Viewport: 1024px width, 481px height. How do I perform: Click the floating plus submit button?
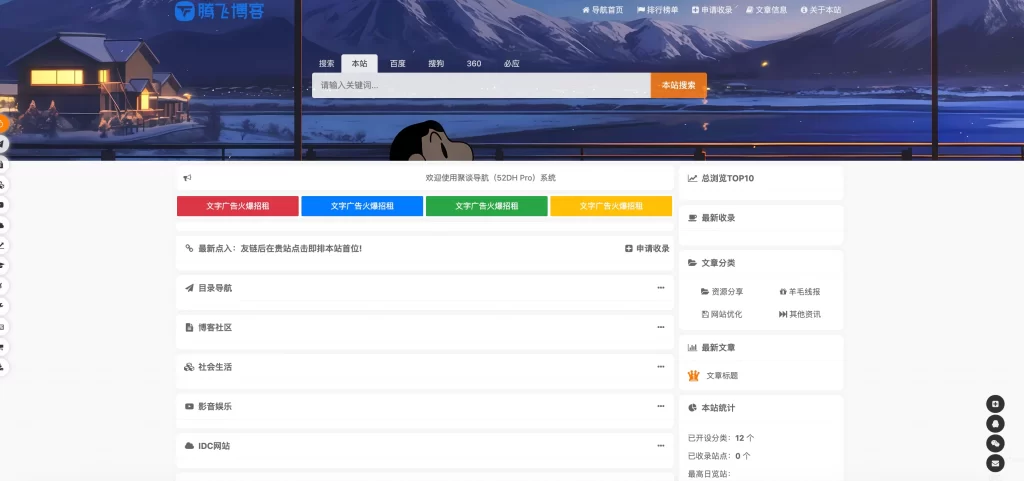coord(995,404)
